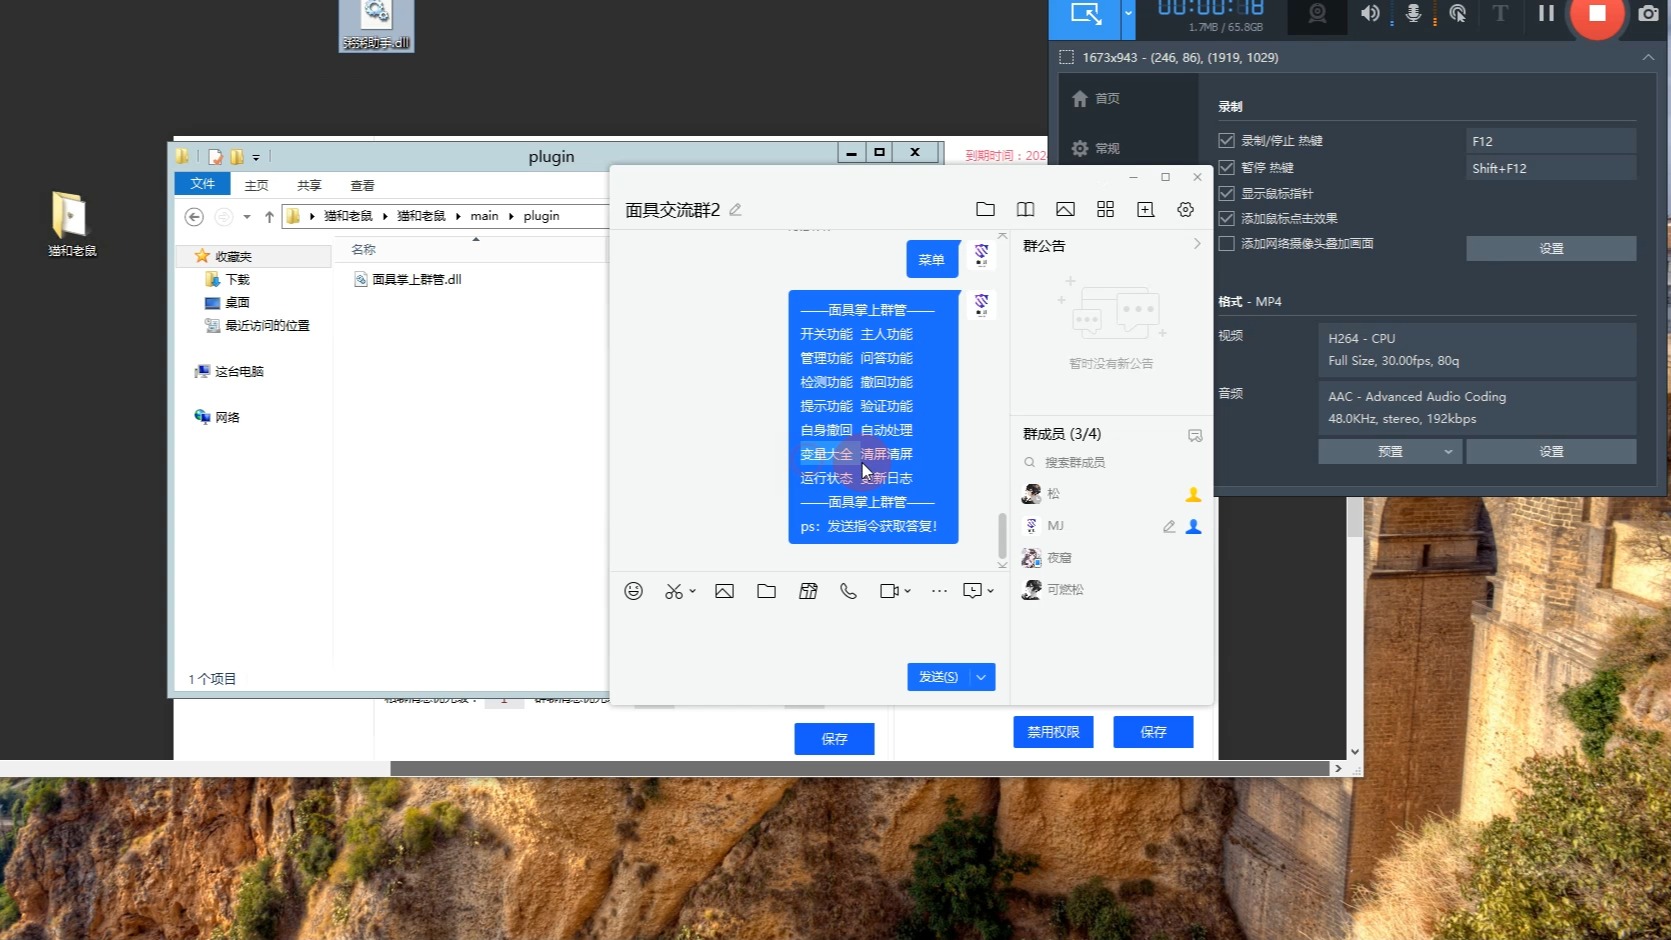Open the 预置 preset dropdown
The image size is (1671, 940).
(x=1390, y=452)
